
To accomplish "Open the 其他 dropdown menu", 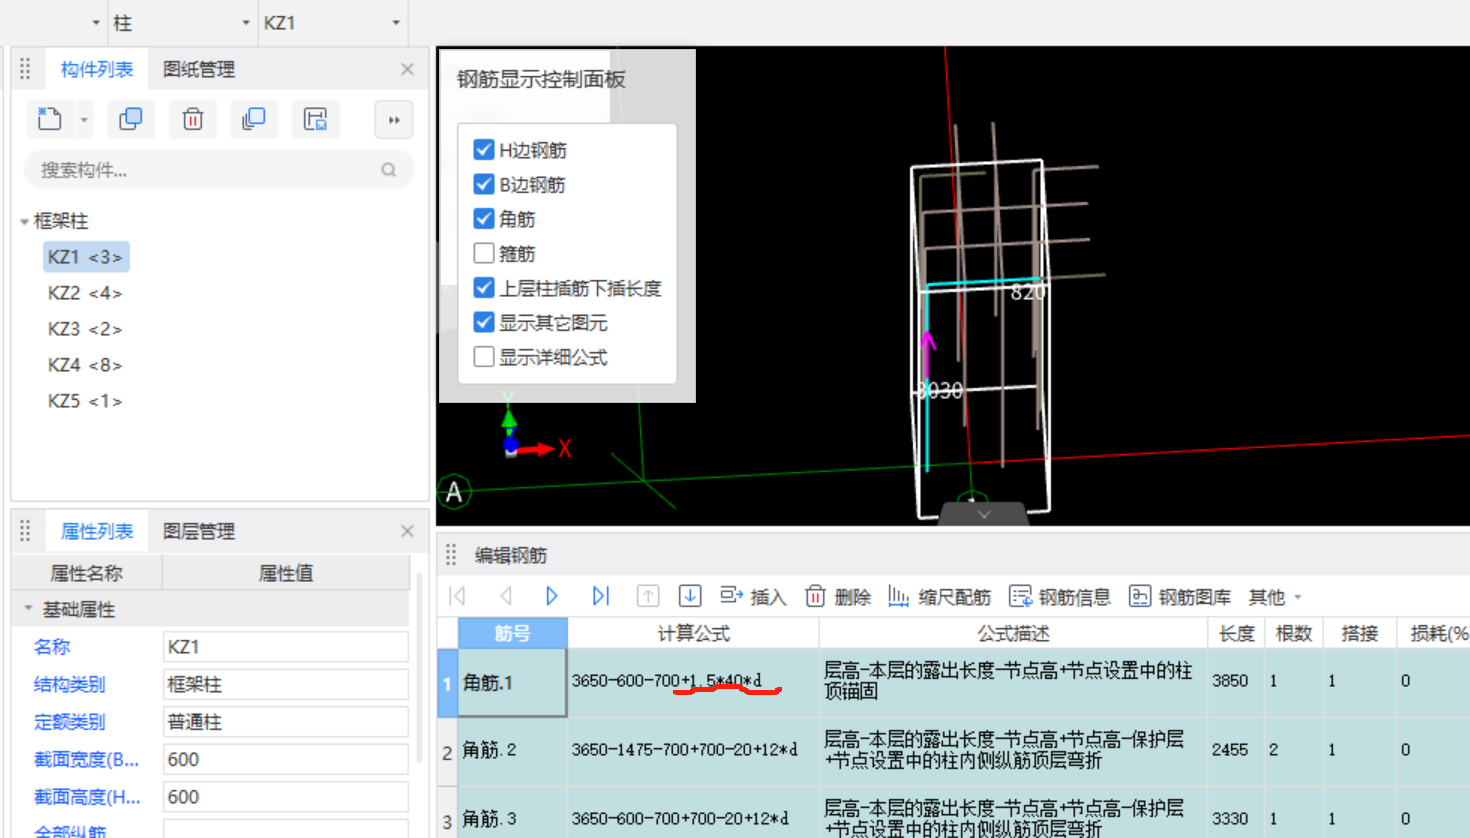I will 1275,597.
